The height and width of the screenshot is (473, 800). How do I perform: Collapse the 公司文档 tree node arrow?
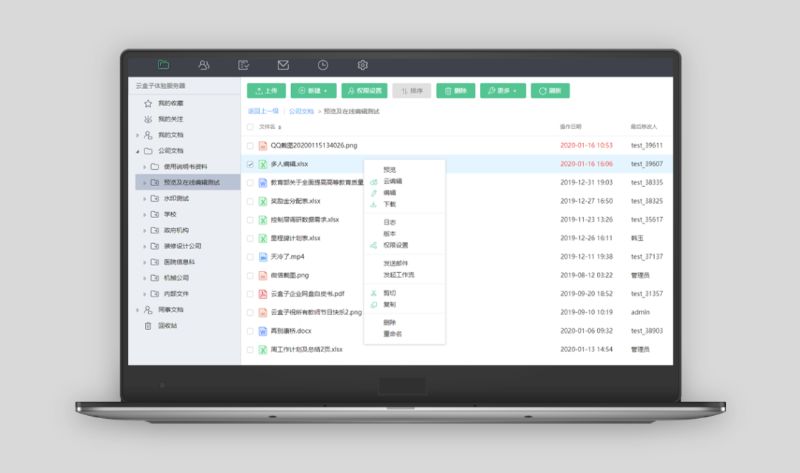tap(138, 151)
